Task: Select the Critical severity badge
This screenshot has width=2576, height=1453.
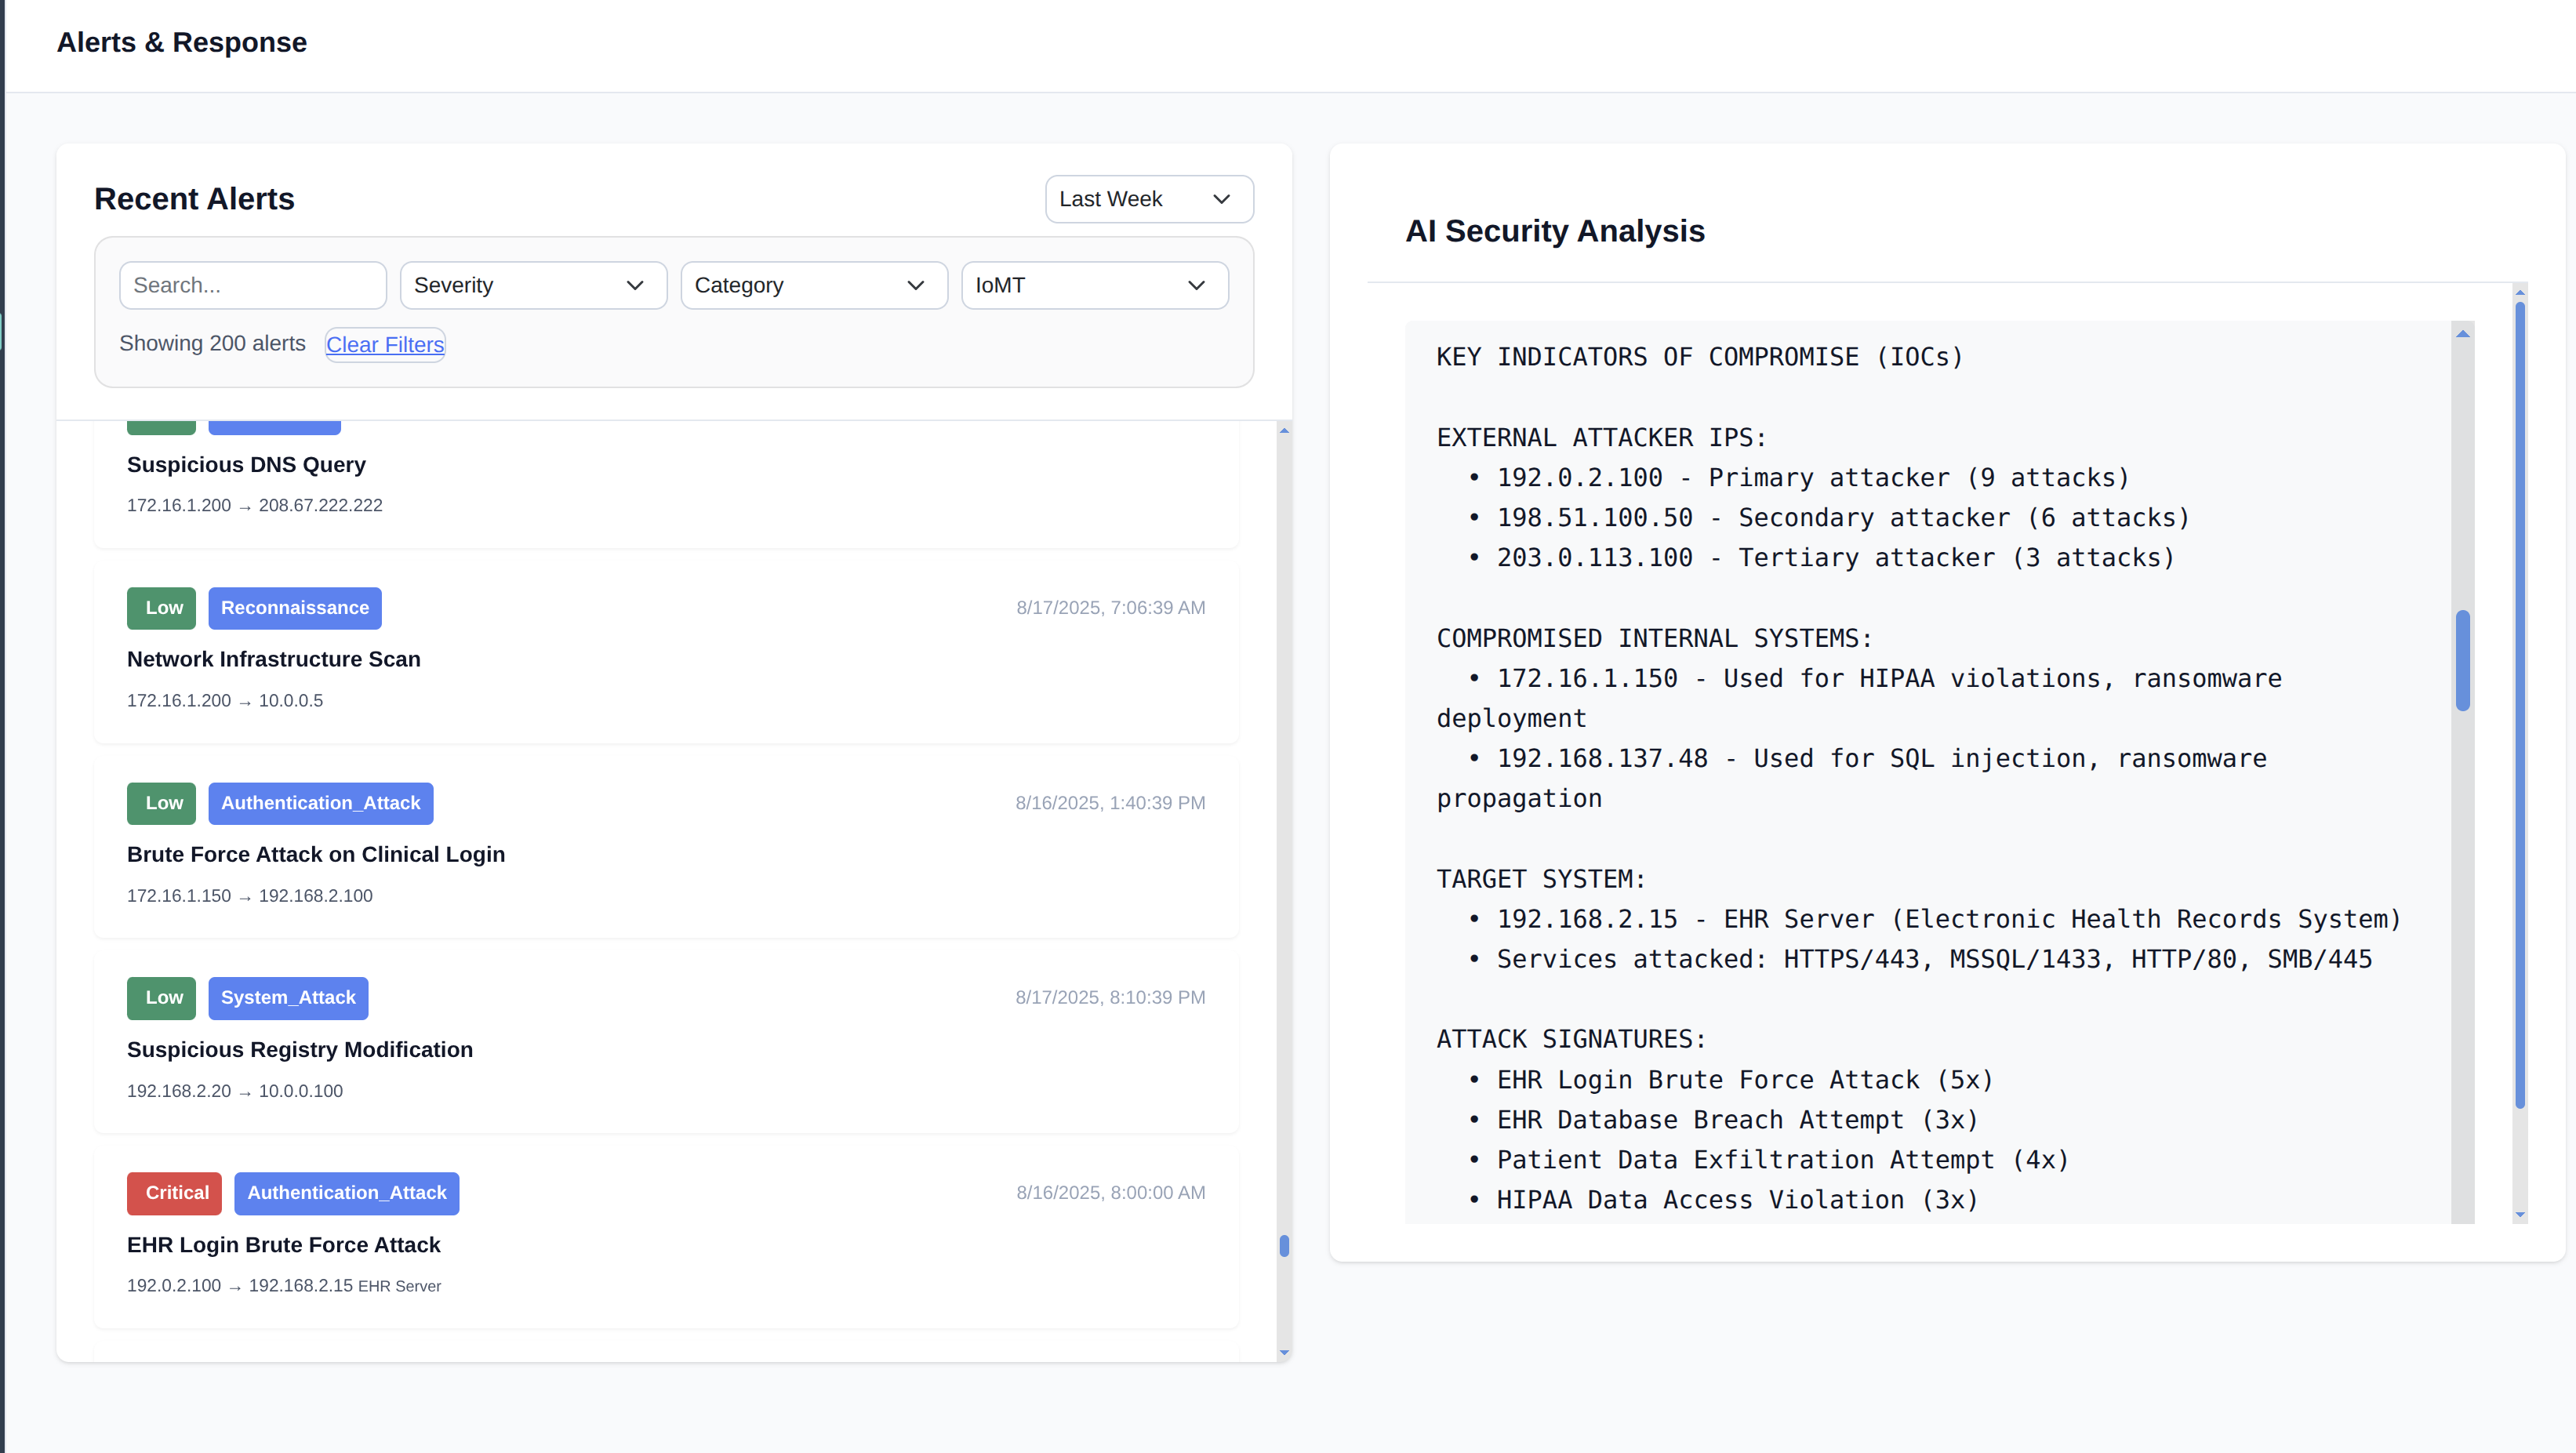Action: tap(173, 1193)
